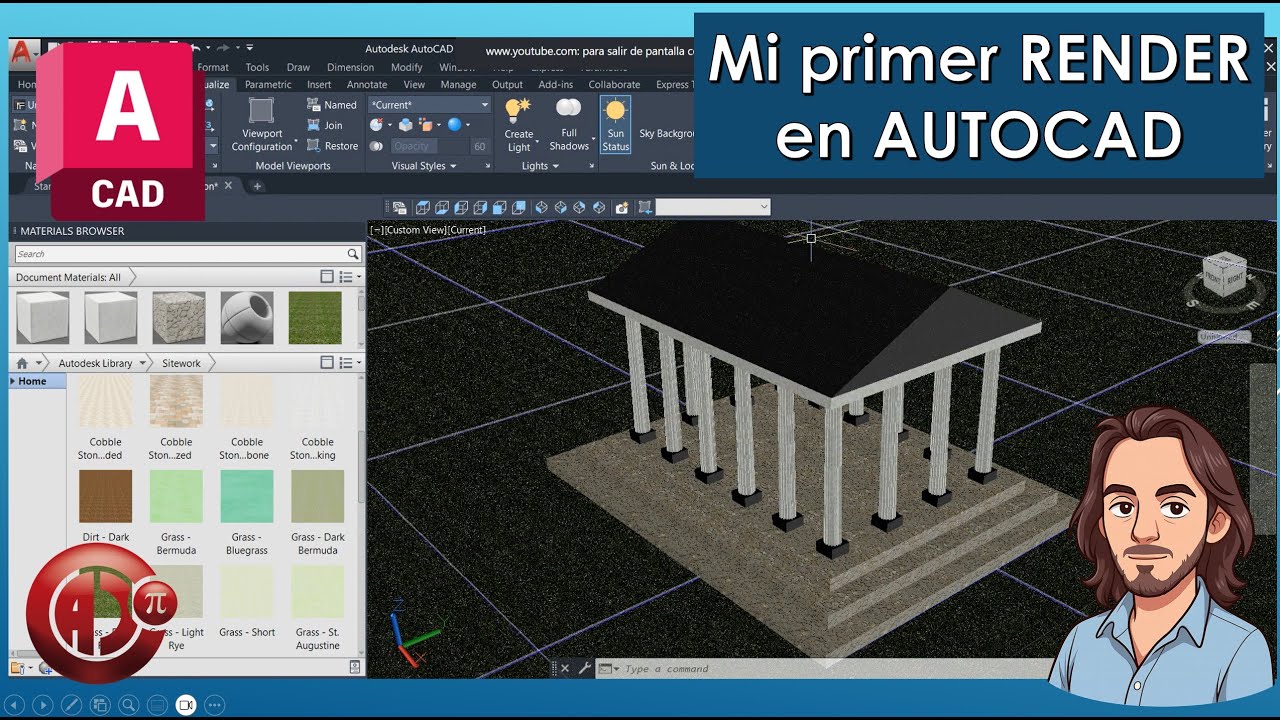Open the view toolbar dropdown box
The image size is (1280, 720).
point(712,207)
